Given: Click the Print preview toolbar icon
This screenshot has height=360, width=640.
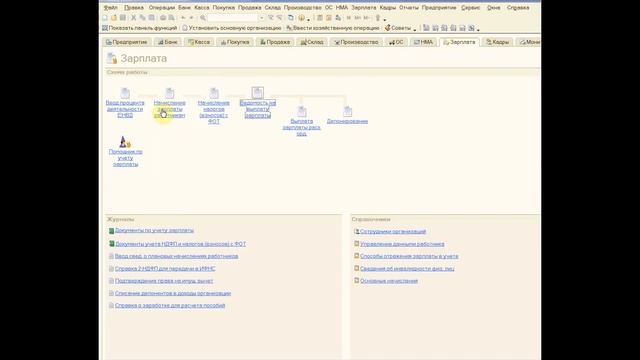Looking at the screenshot, I should click(171, 18).
